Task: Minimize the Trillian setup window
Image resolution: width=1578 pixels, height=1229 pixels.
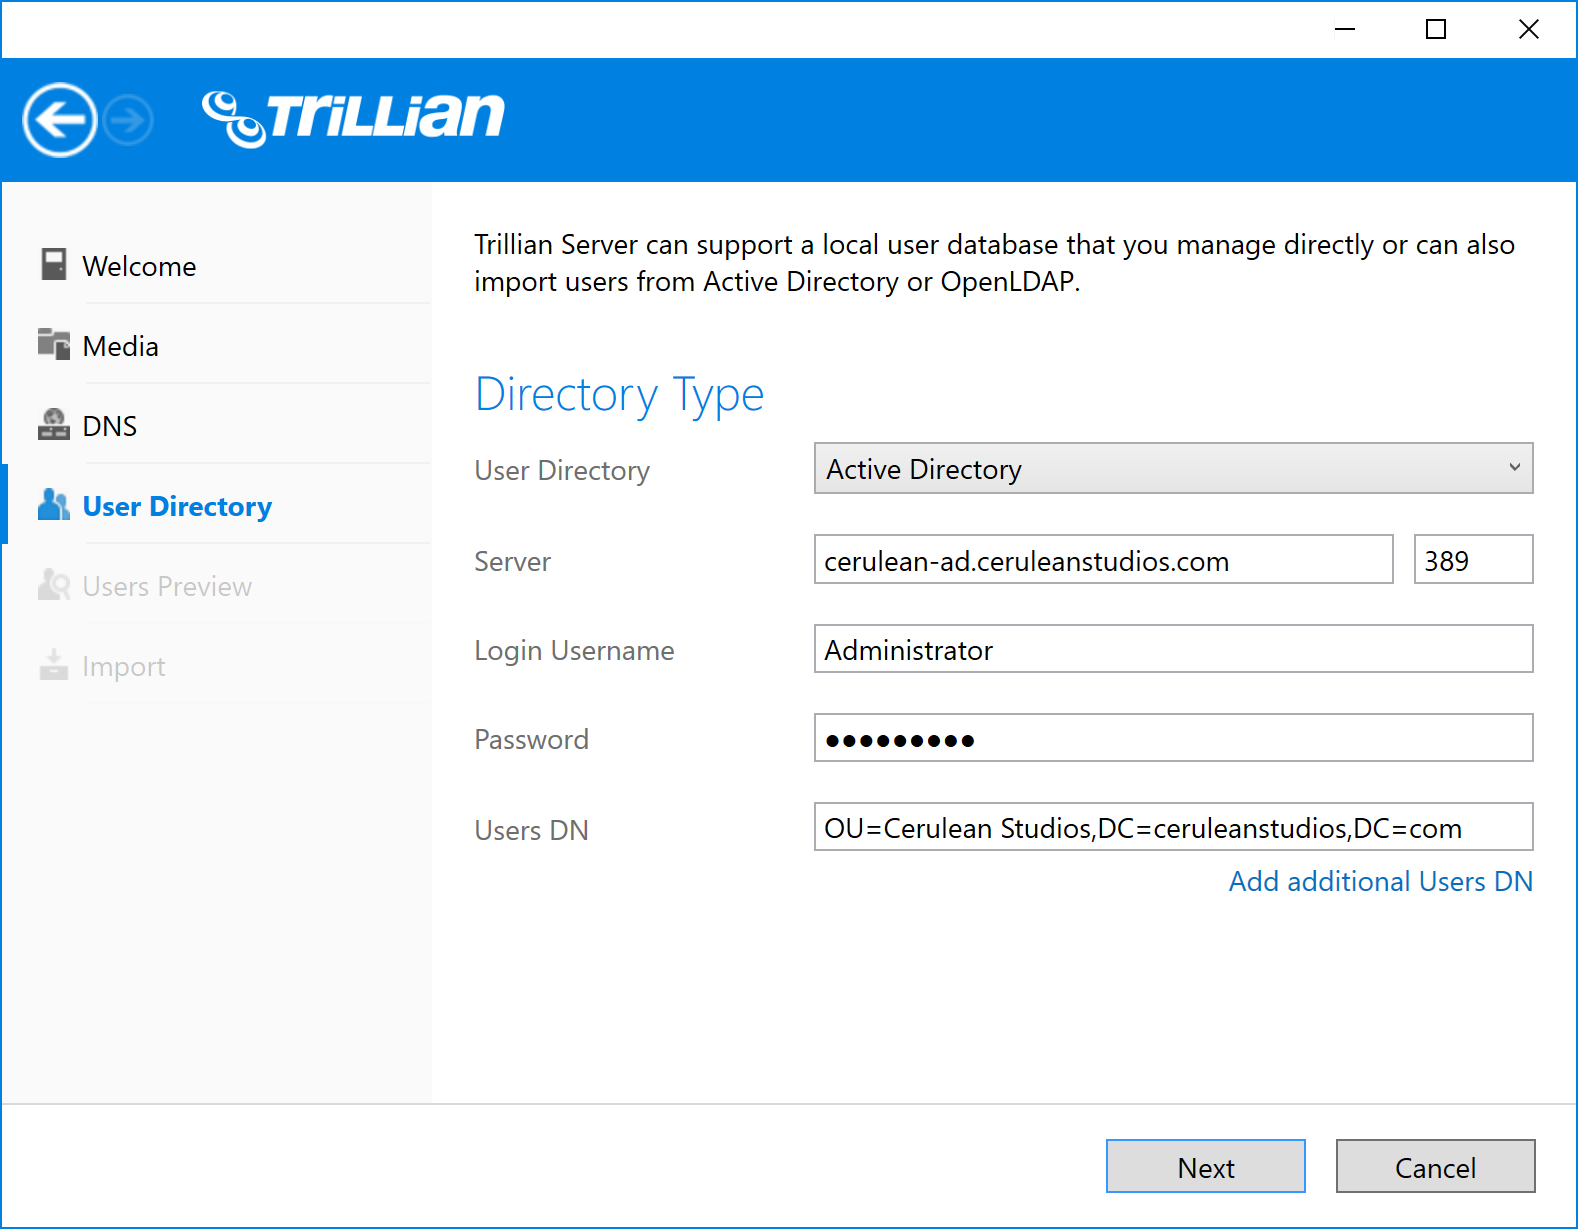Action: coord(1345,29)
